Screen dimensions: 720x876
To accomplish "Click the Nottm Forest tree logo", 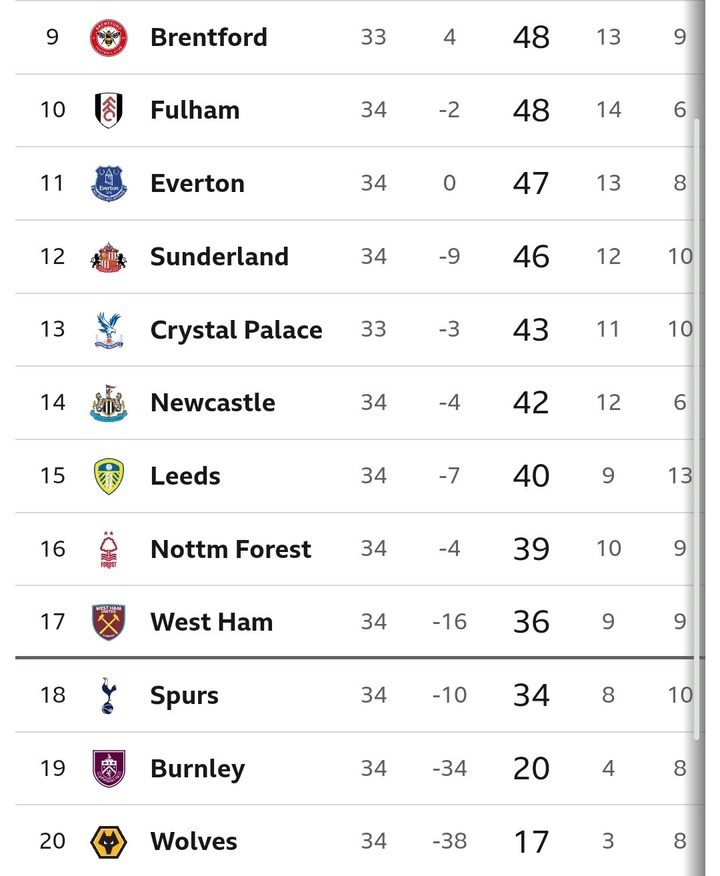I will (108, 549).
